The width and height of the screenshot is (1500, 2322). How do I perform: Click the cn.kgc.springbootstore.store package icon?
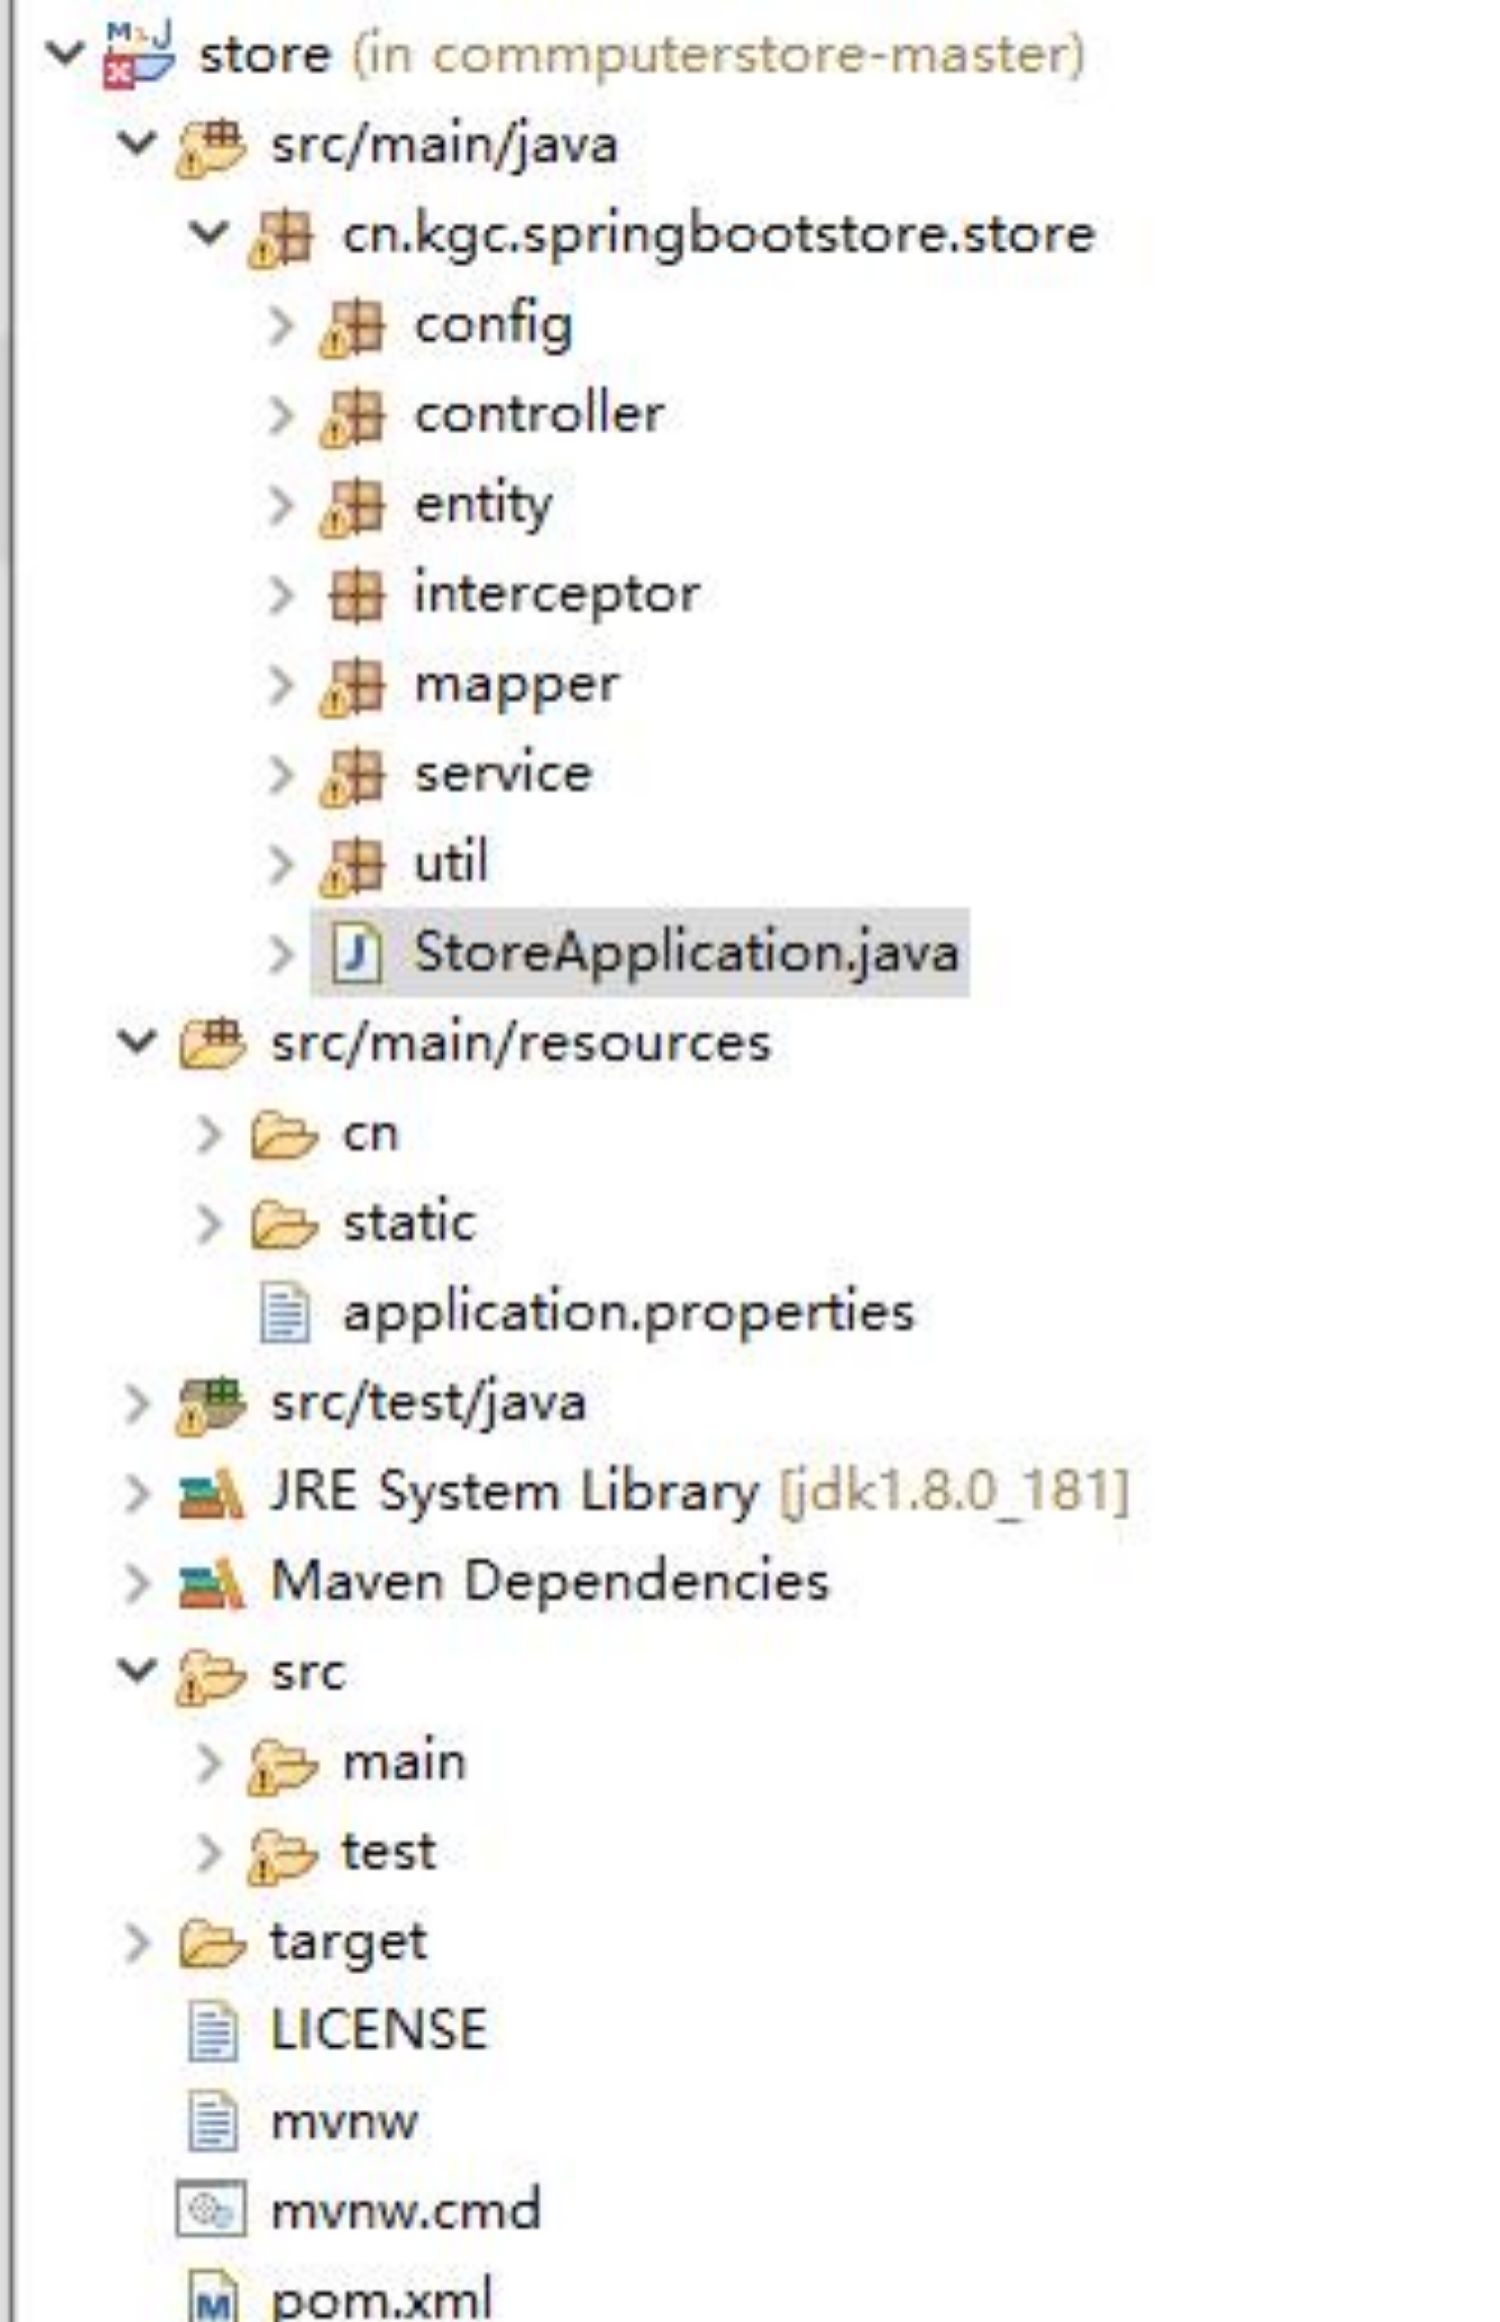[x=281, y=237]
